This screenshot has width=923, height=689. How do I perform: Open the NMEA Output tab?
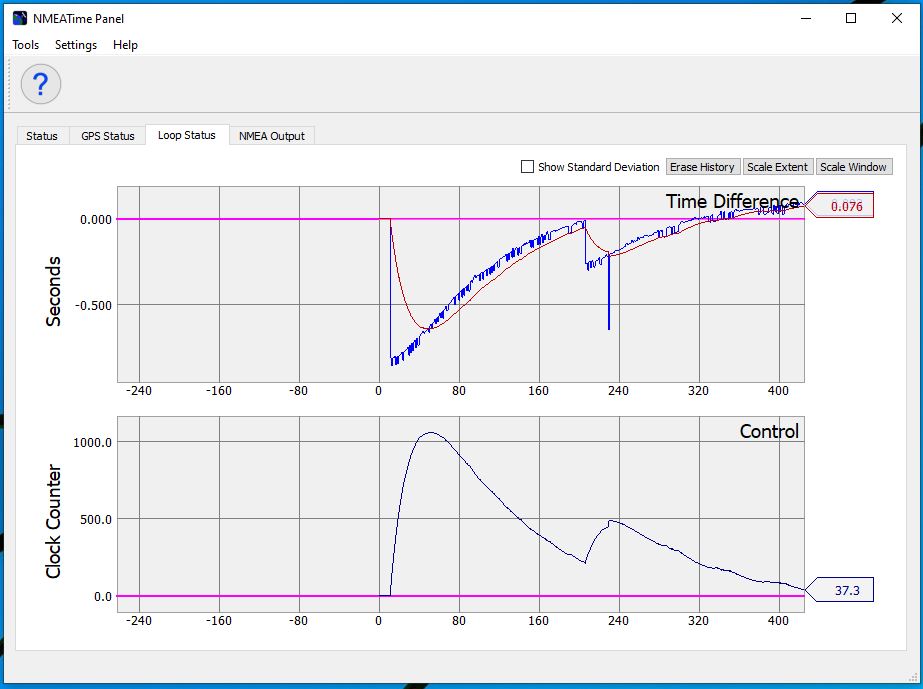[x=271, y=136]
